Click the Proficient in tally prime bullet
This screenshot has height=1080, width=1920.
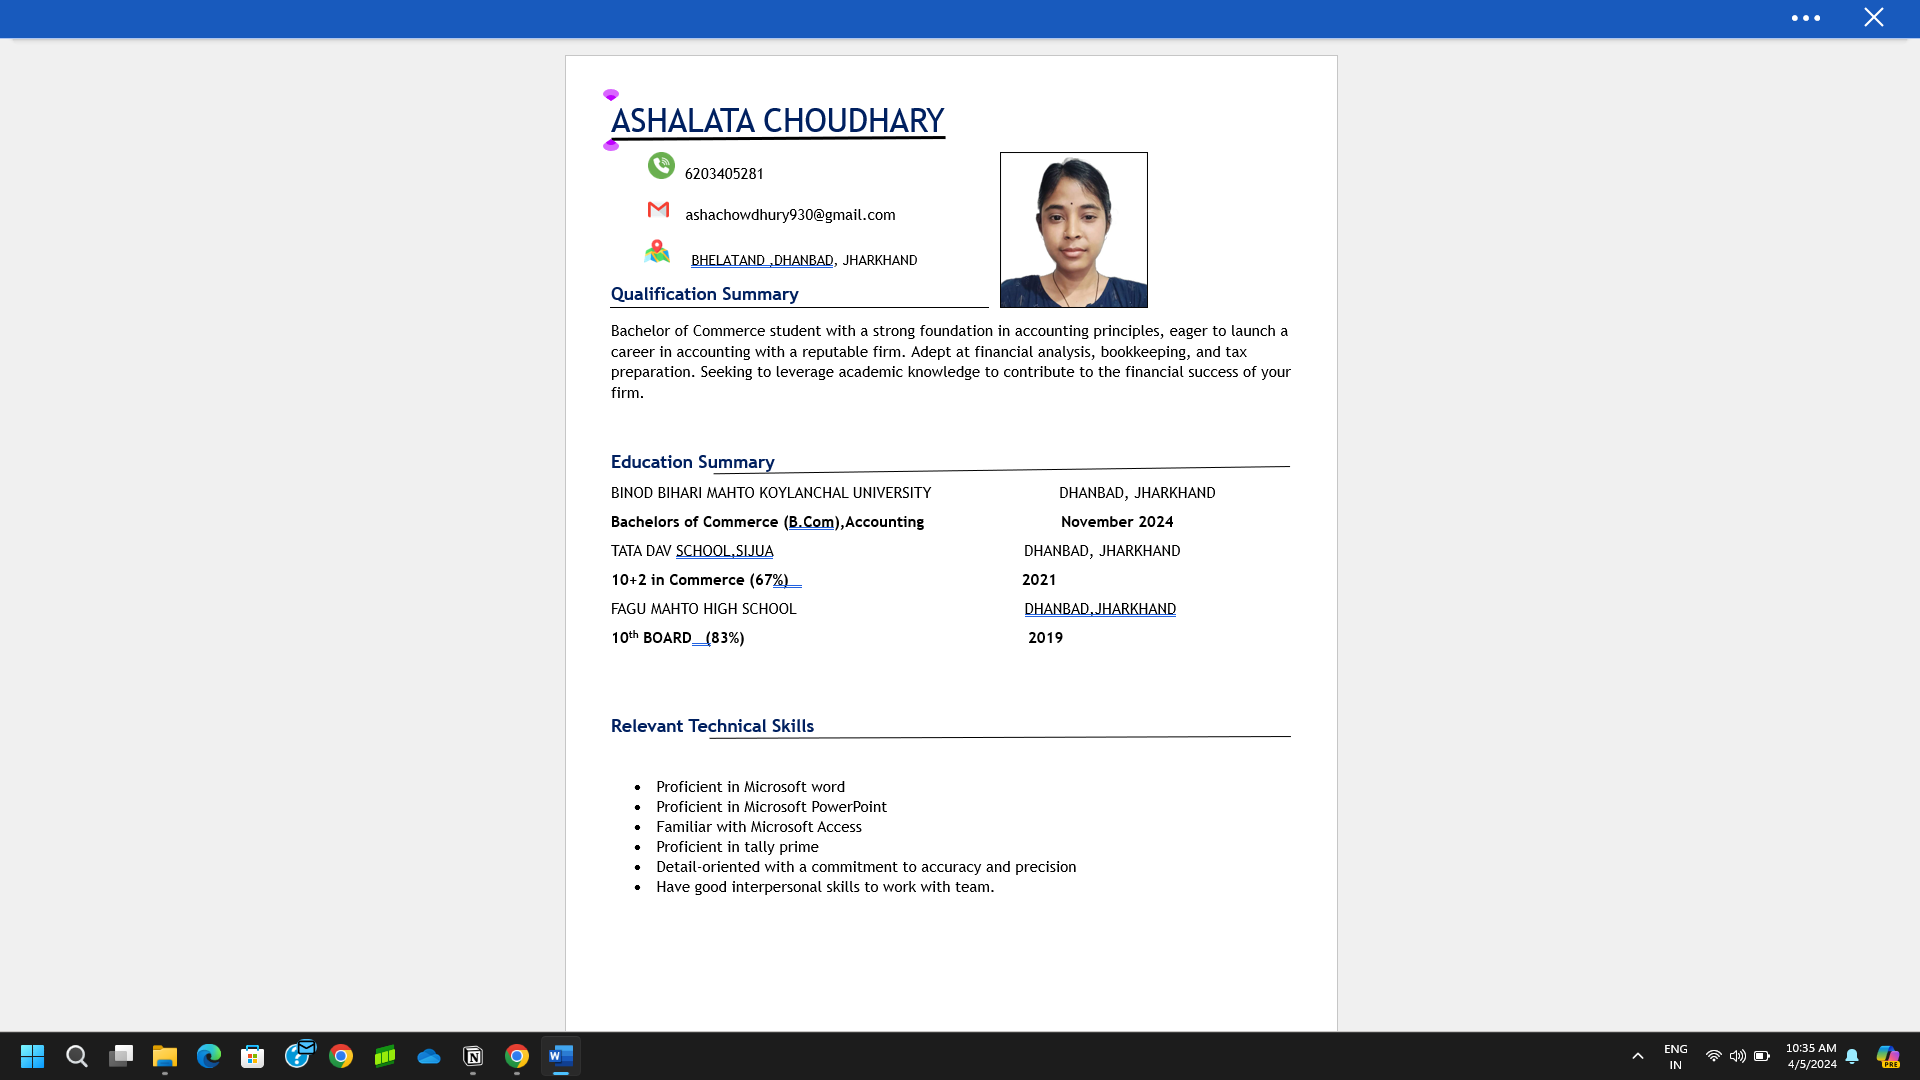[737, 847]
